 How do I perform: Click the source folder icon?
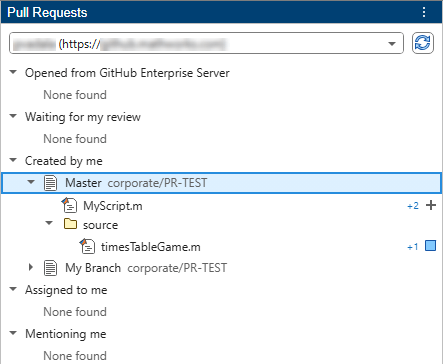point(70,223)
